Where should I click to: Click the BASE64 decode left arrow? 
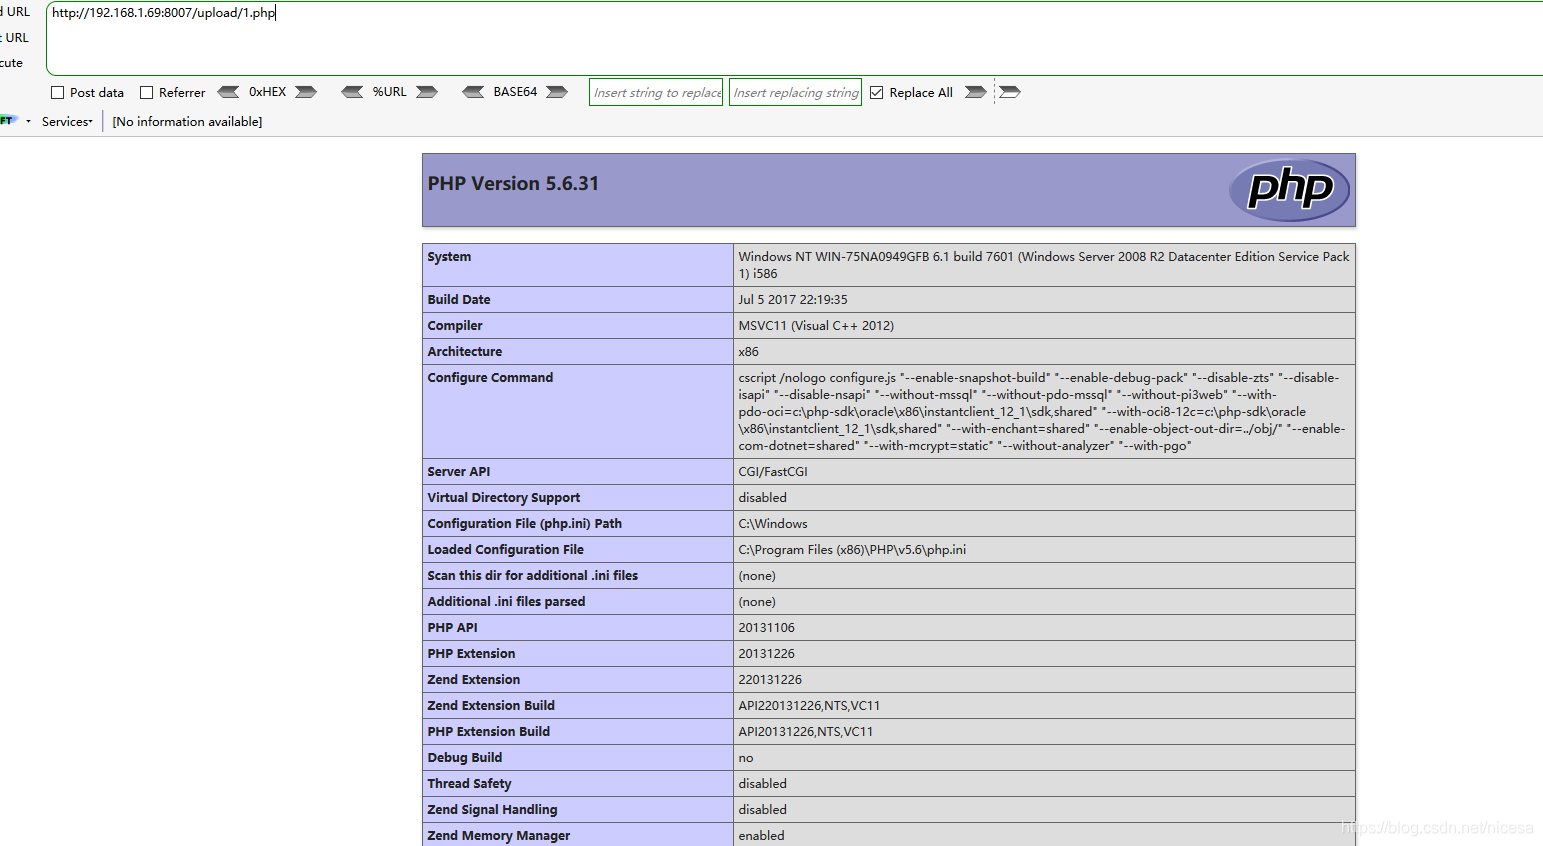point(473,92)
